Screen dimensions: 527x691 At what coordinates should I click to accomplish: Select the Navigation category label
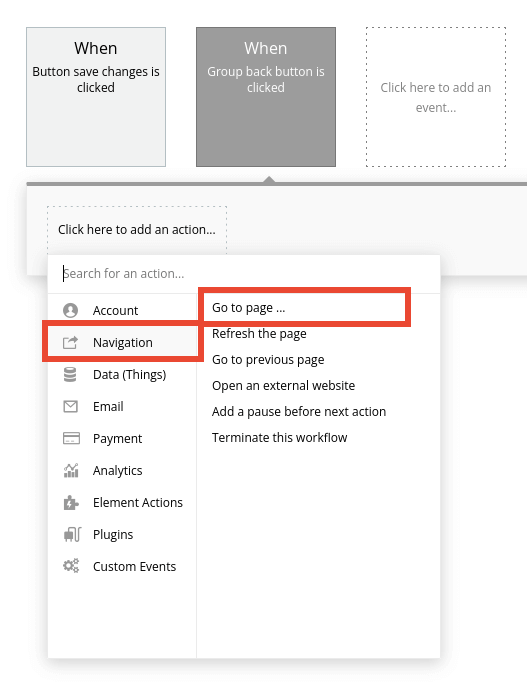[122, 342]
